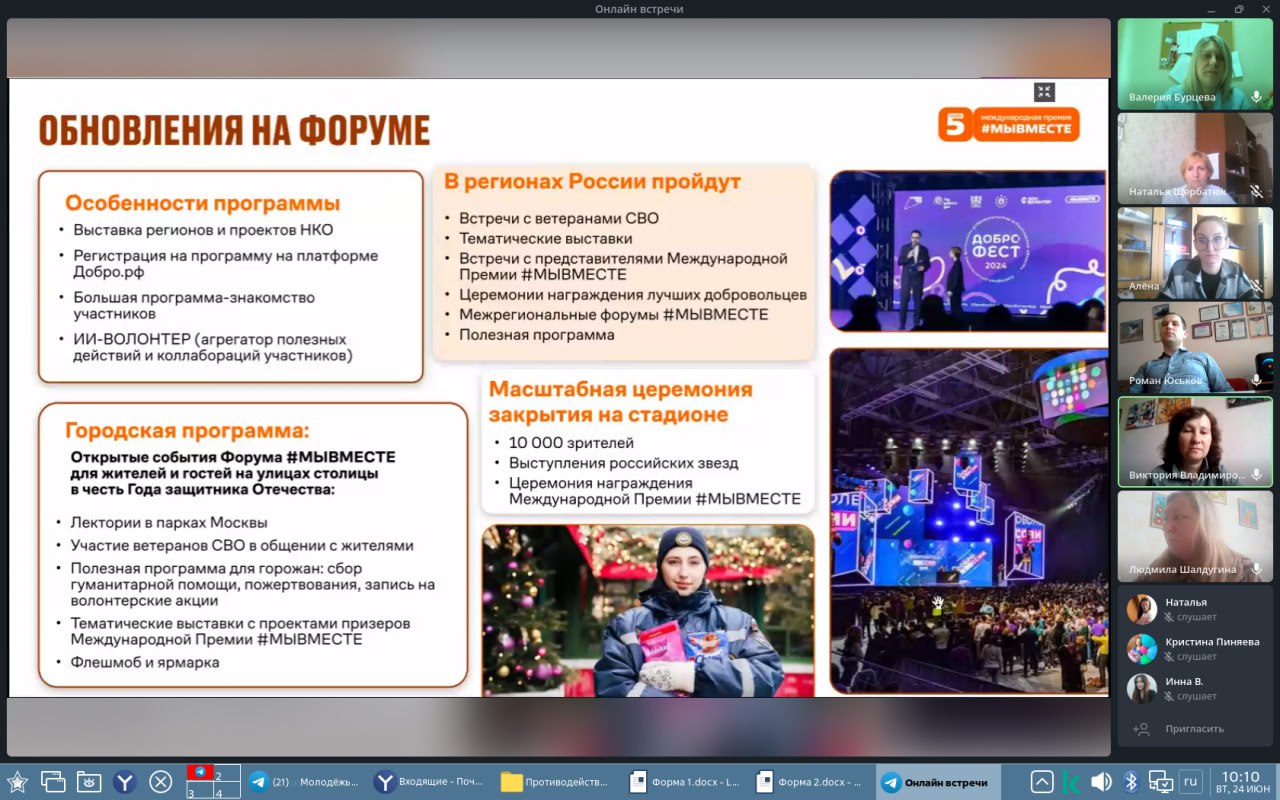1280x800 pixels.
Task: Click the Kaspersky K tray icon
Action: pos(1072,782)
